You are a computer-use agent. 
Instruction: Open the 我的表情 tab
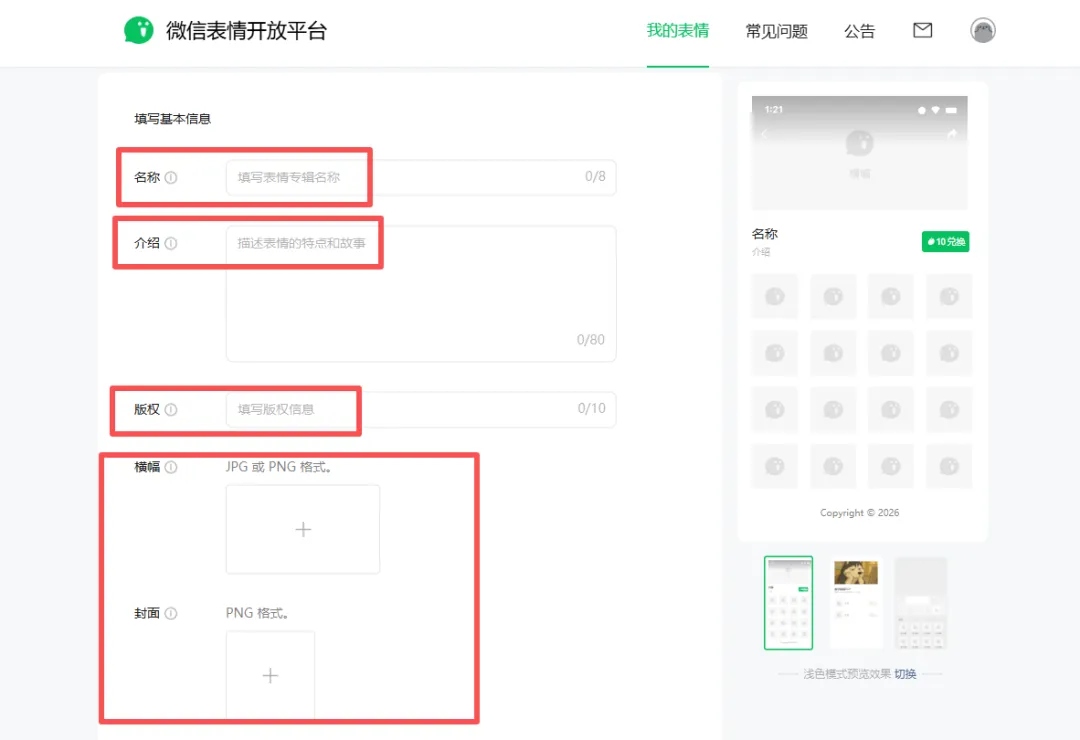[x=678, y=31]
